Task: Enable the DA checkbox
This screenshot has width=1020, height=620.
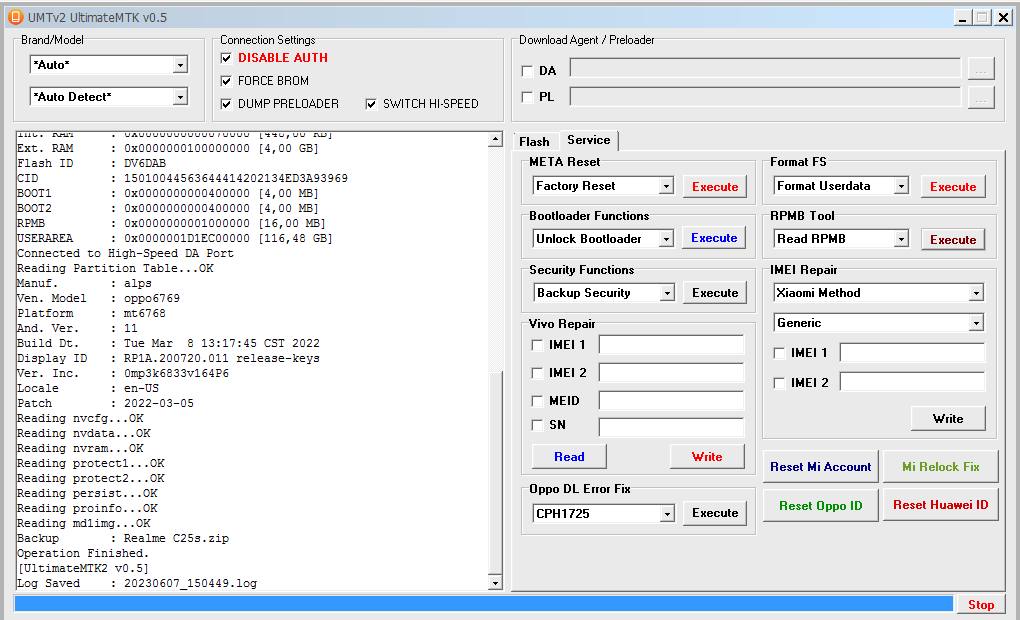Action: pyautogui.click(x=527, y=71)
